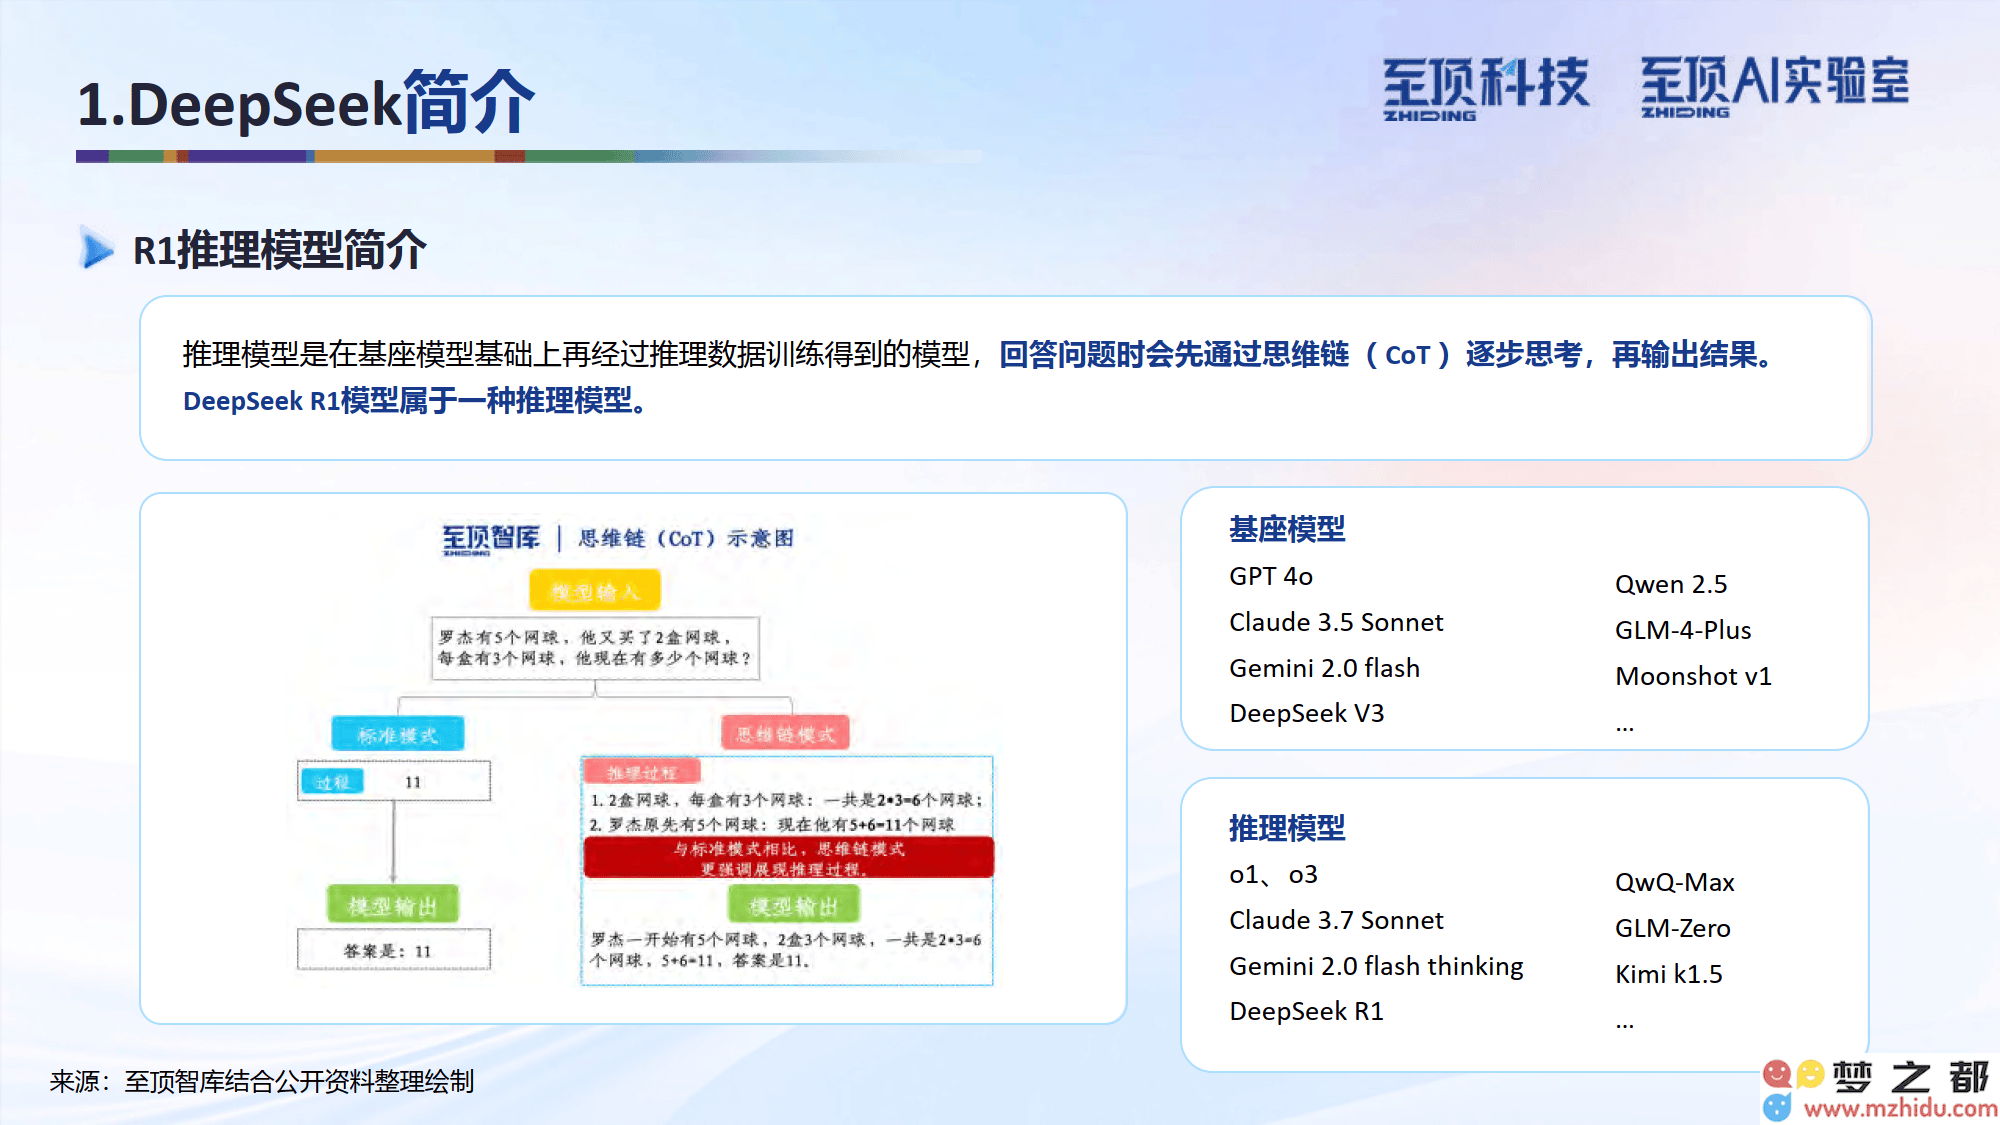Click the source note 来源：至顶智库结合公开资料整理绘制
This screenshot has width=2000, height=1125.
point(262,1082)
